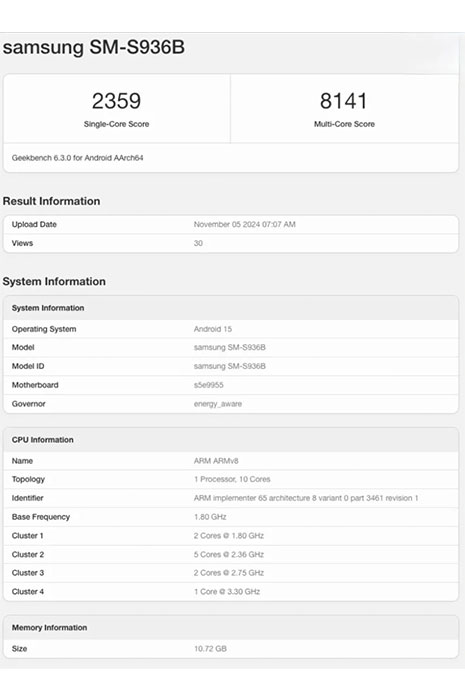
Task: Click the energy_aware governor value
Action: coord(218,404)
